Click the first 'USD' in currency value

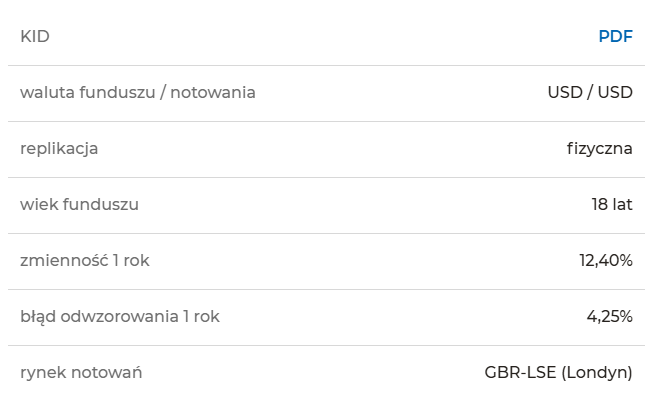point(565,92)
